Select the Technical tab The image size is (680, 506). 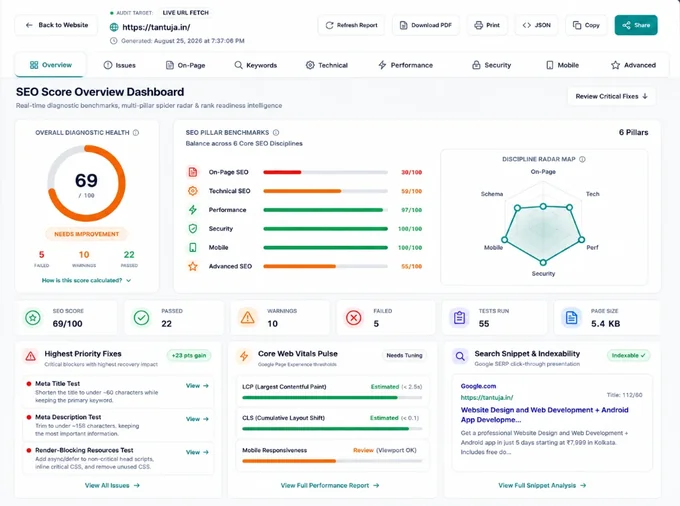point(327,65)
